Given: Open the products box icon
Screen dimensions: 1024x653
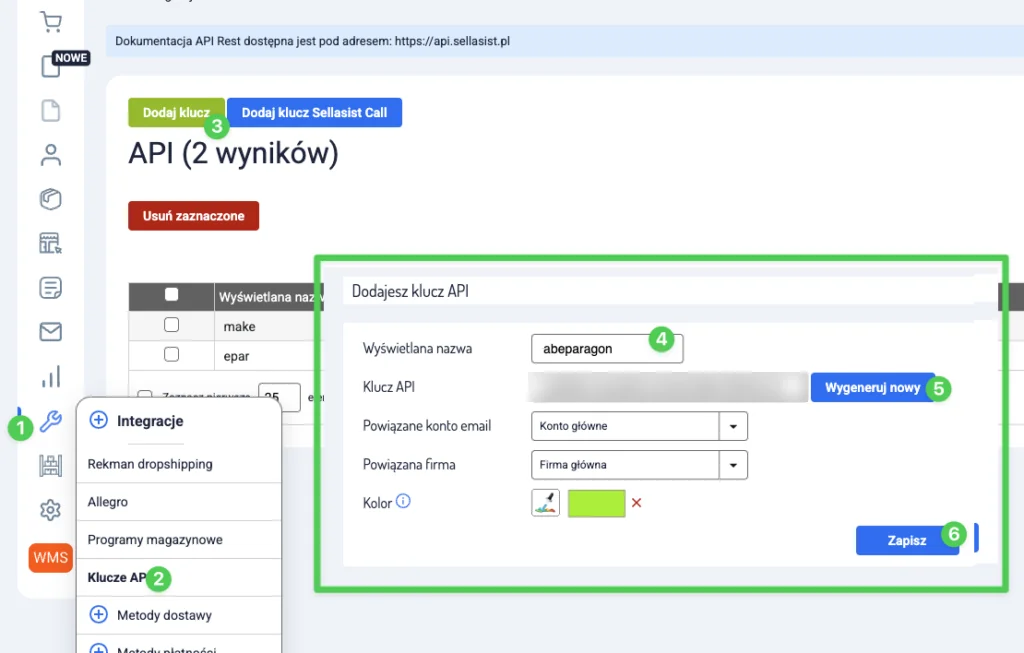Looking at the screenshot, I should coord(50,199).
